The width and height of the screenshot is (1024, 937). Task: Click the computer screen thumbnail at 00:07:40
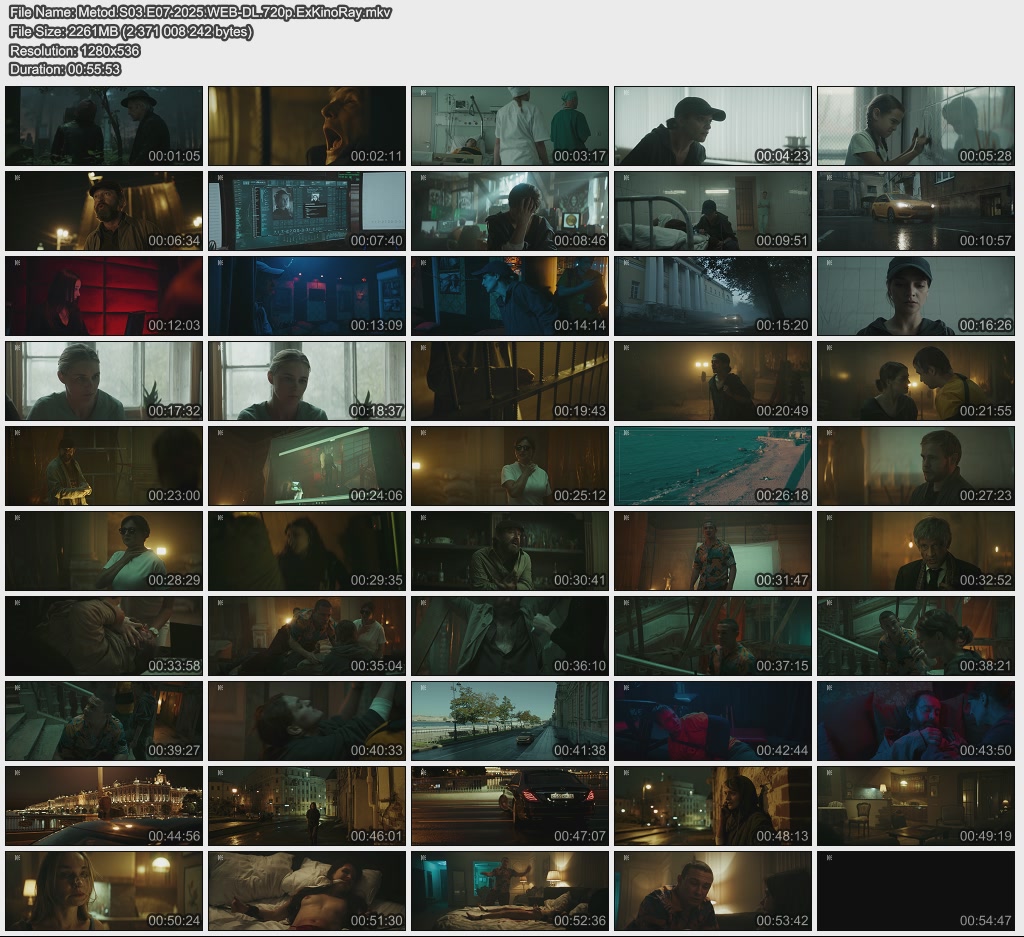307,211
